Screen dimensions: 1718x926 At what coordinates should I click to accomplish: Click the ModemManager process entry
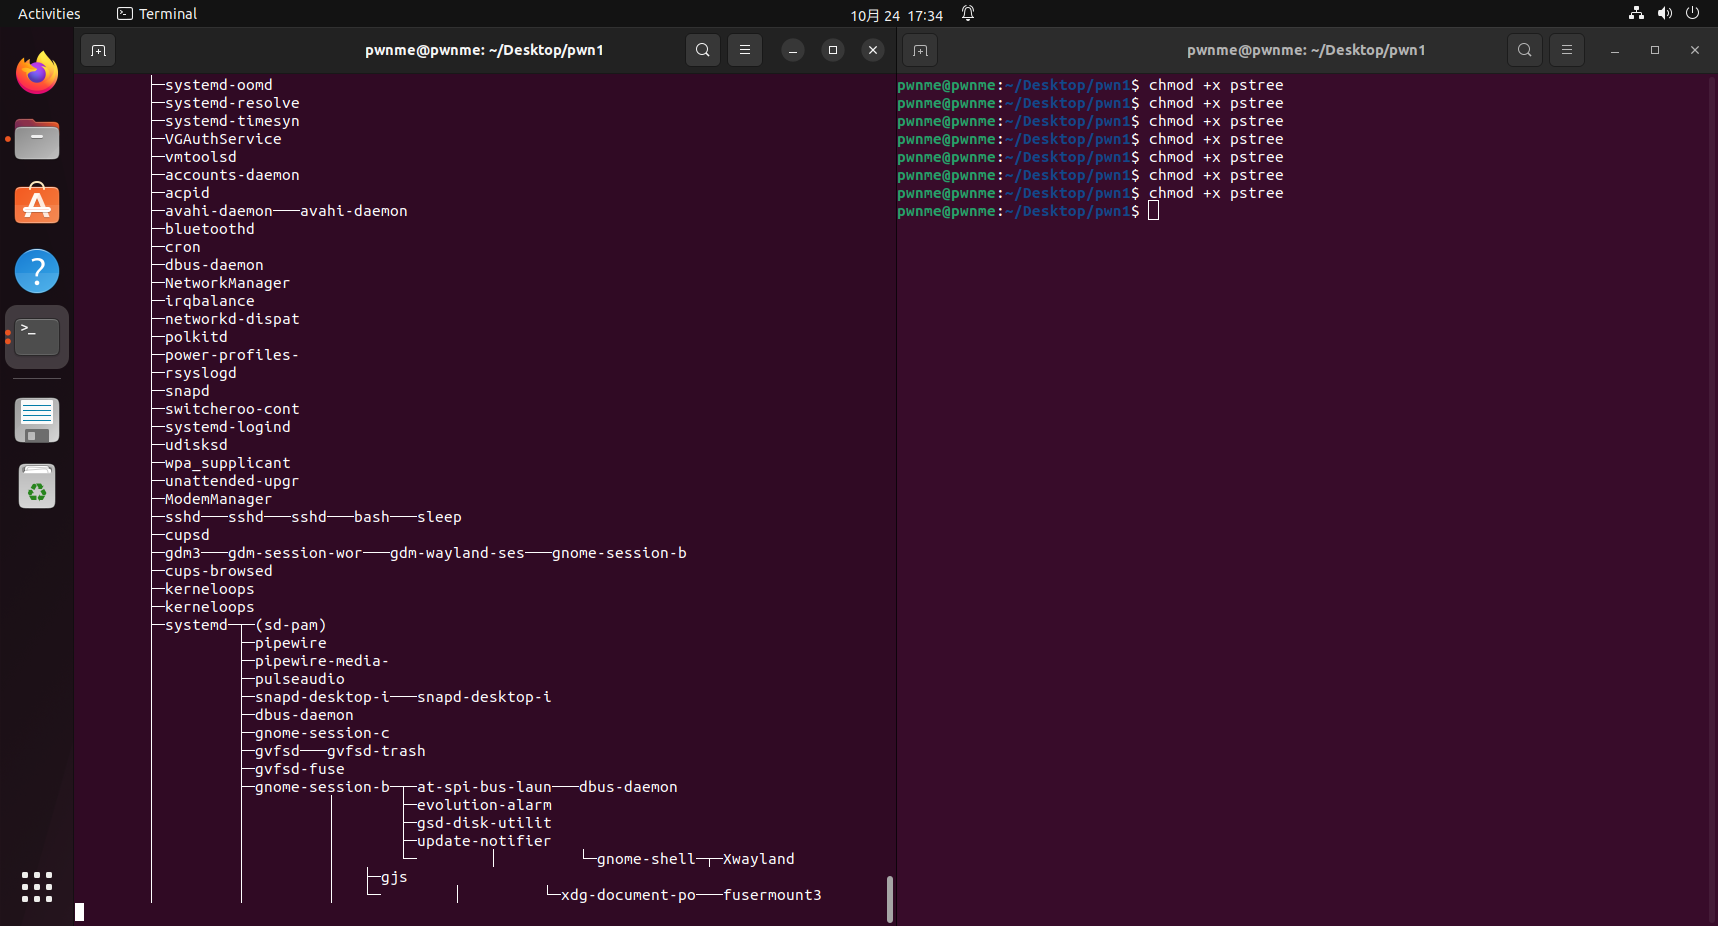point(218,499)
